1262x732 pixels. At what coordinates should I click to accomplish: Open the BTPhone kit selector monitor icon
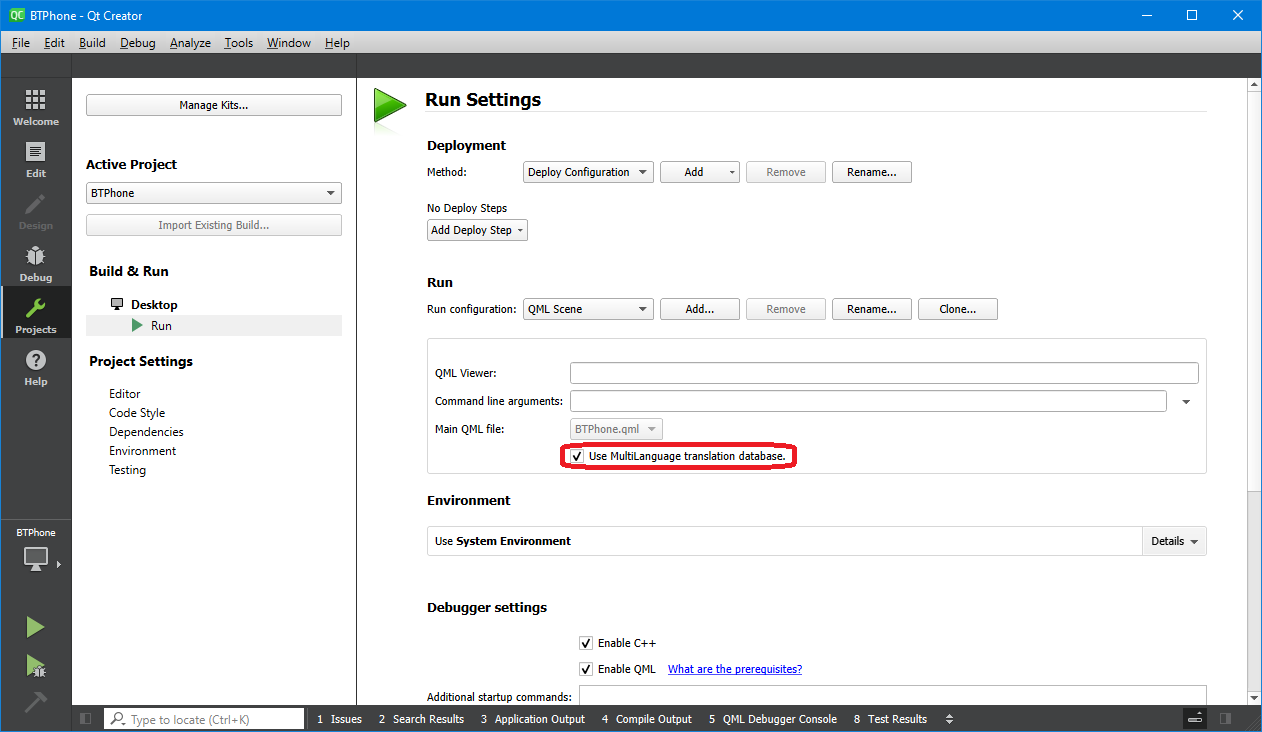click(36, 559)
